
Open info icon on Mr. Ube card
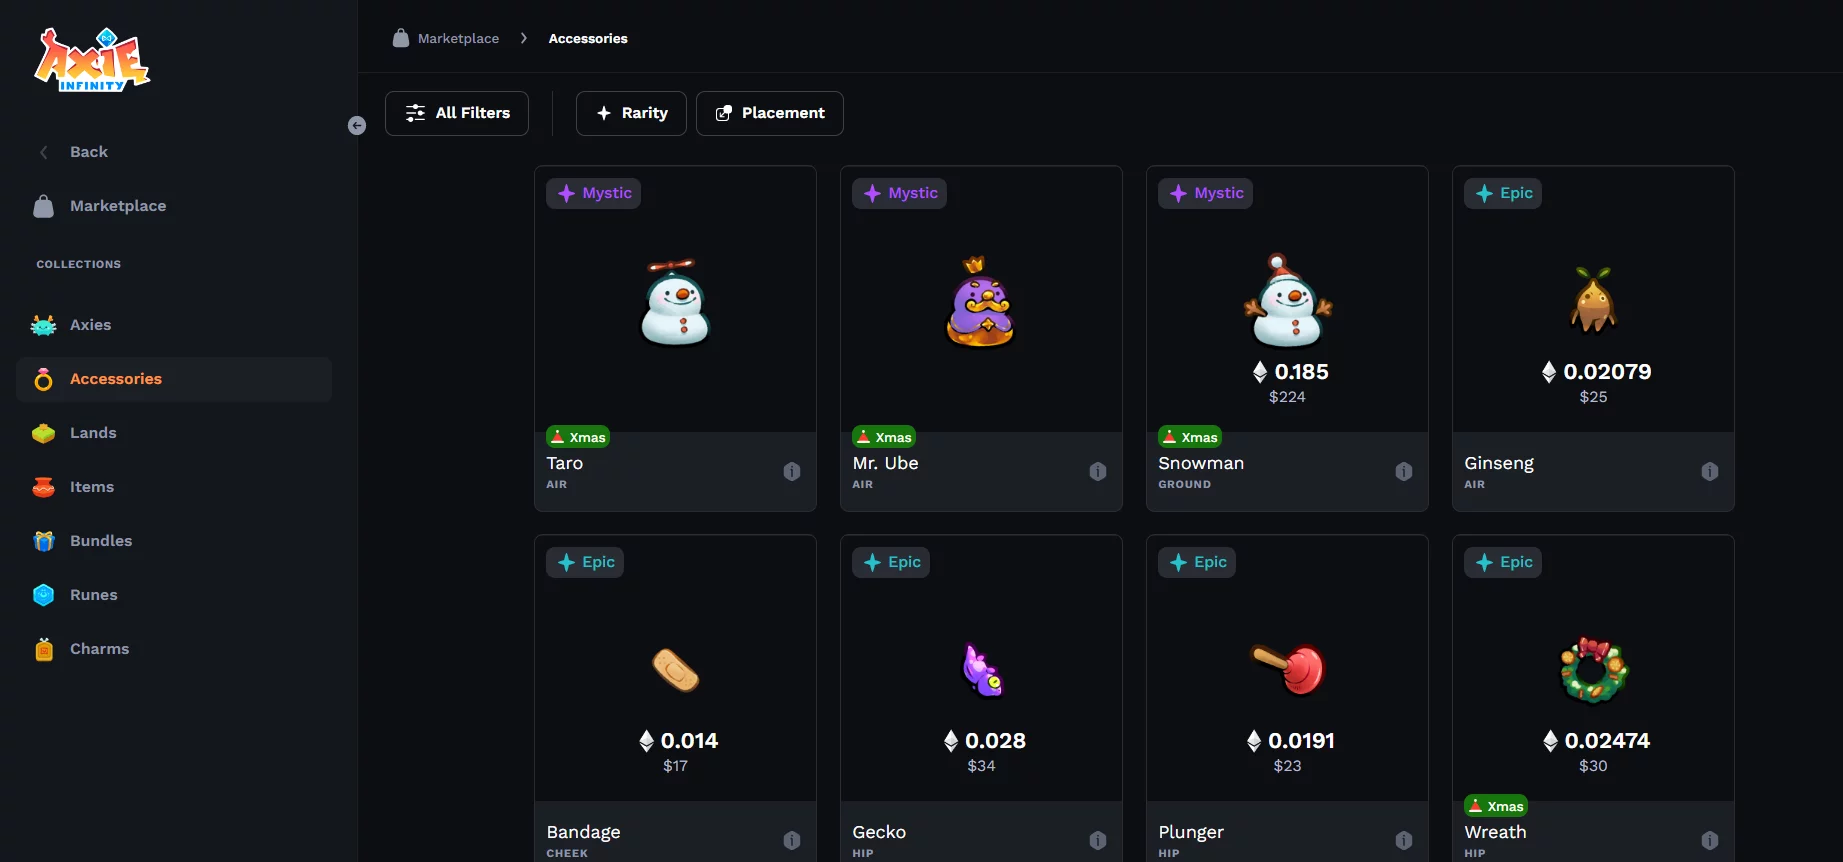[x=1098, y=471]
